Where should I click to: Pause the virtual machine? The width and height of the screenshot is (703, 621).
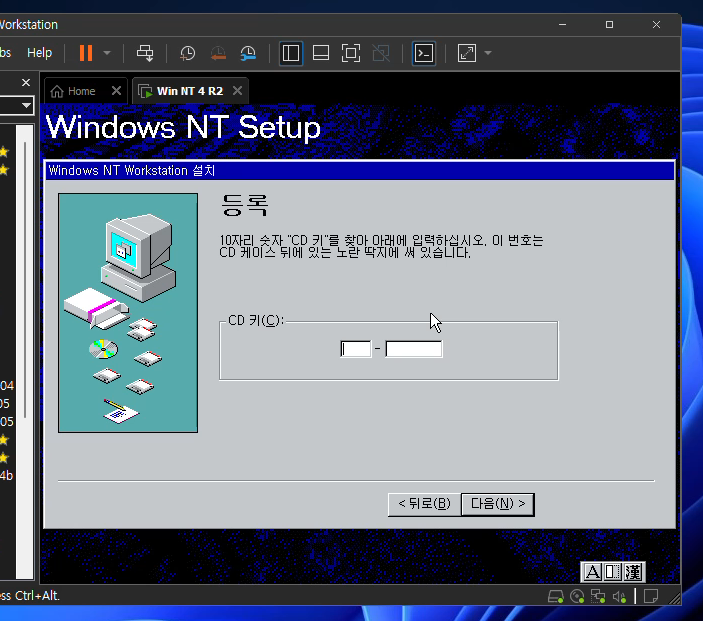pos(86,53)
